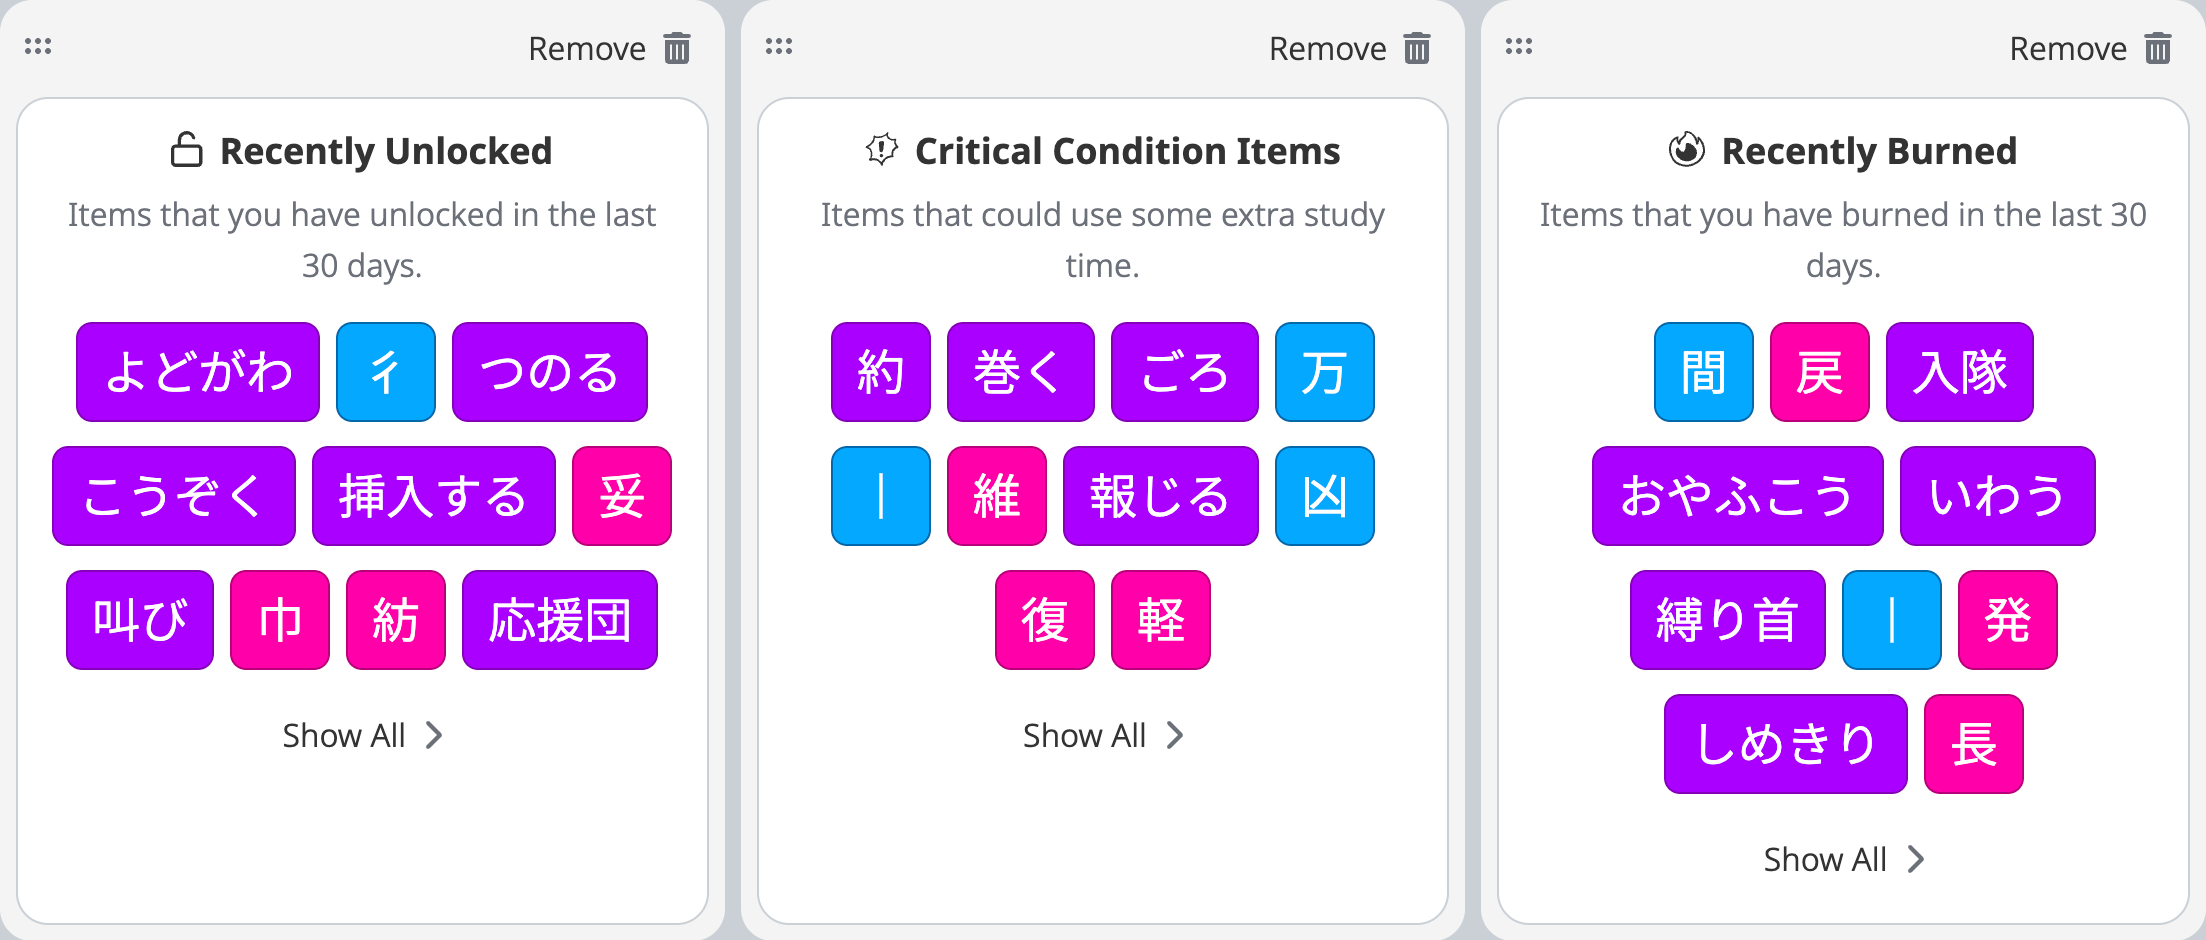Click the trash icon on Critical Condition widget

pyautogui.click(x=1417, y=48)
